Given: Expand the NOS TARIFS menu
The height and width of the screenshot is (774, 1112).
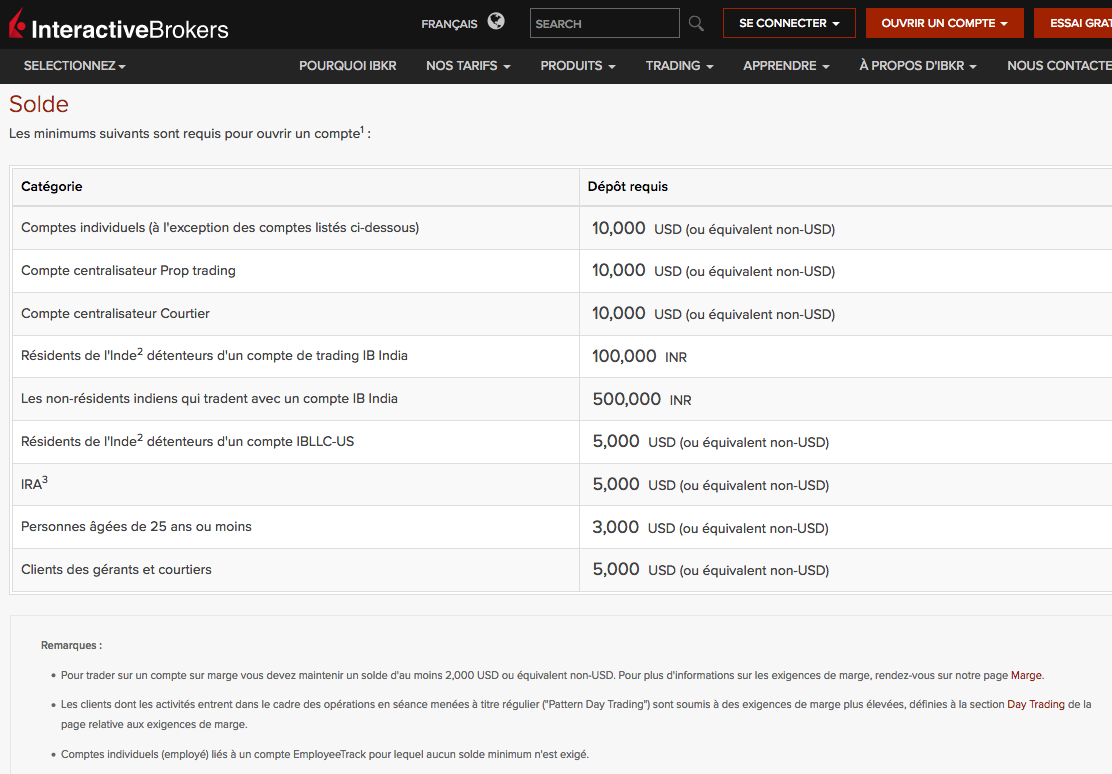Looking at the screenshot, I should pyautogui.click(x=468, y=66).
